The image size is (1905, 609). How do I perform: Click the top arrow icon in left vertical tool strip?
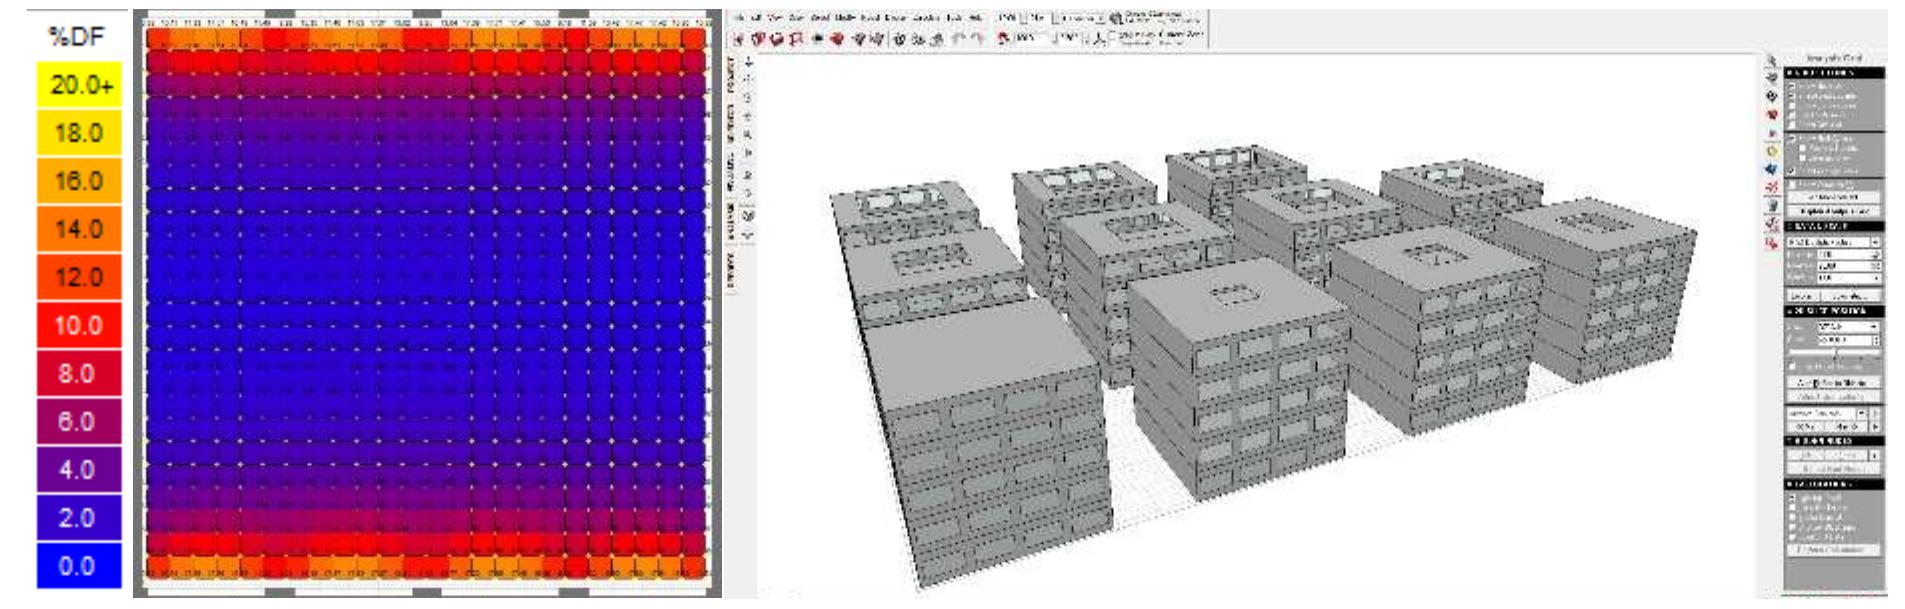point(749,62)
